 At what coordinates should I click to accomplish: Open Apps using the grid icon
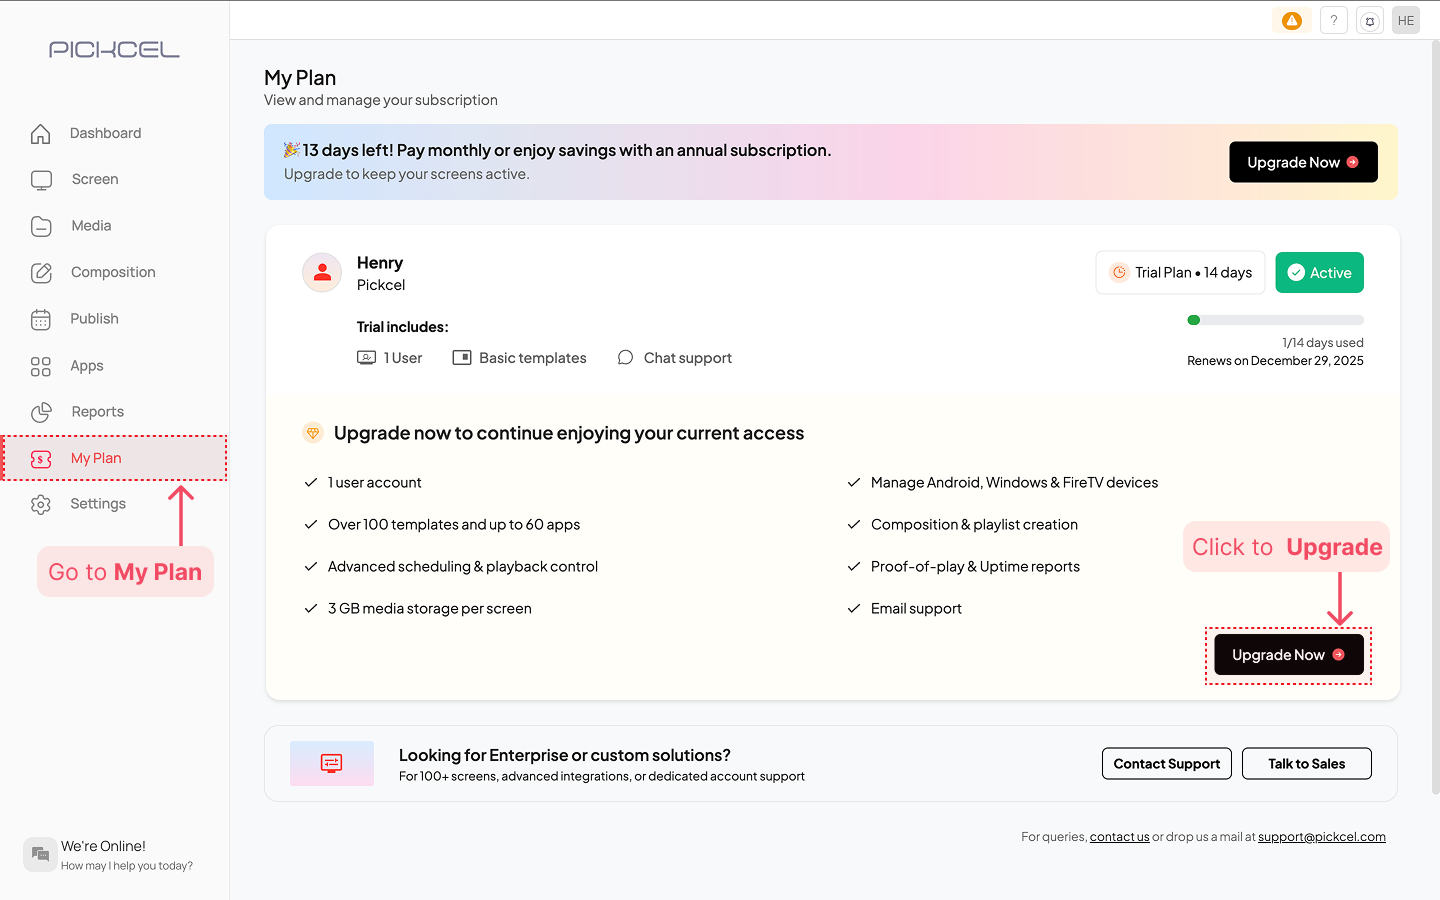41,366
